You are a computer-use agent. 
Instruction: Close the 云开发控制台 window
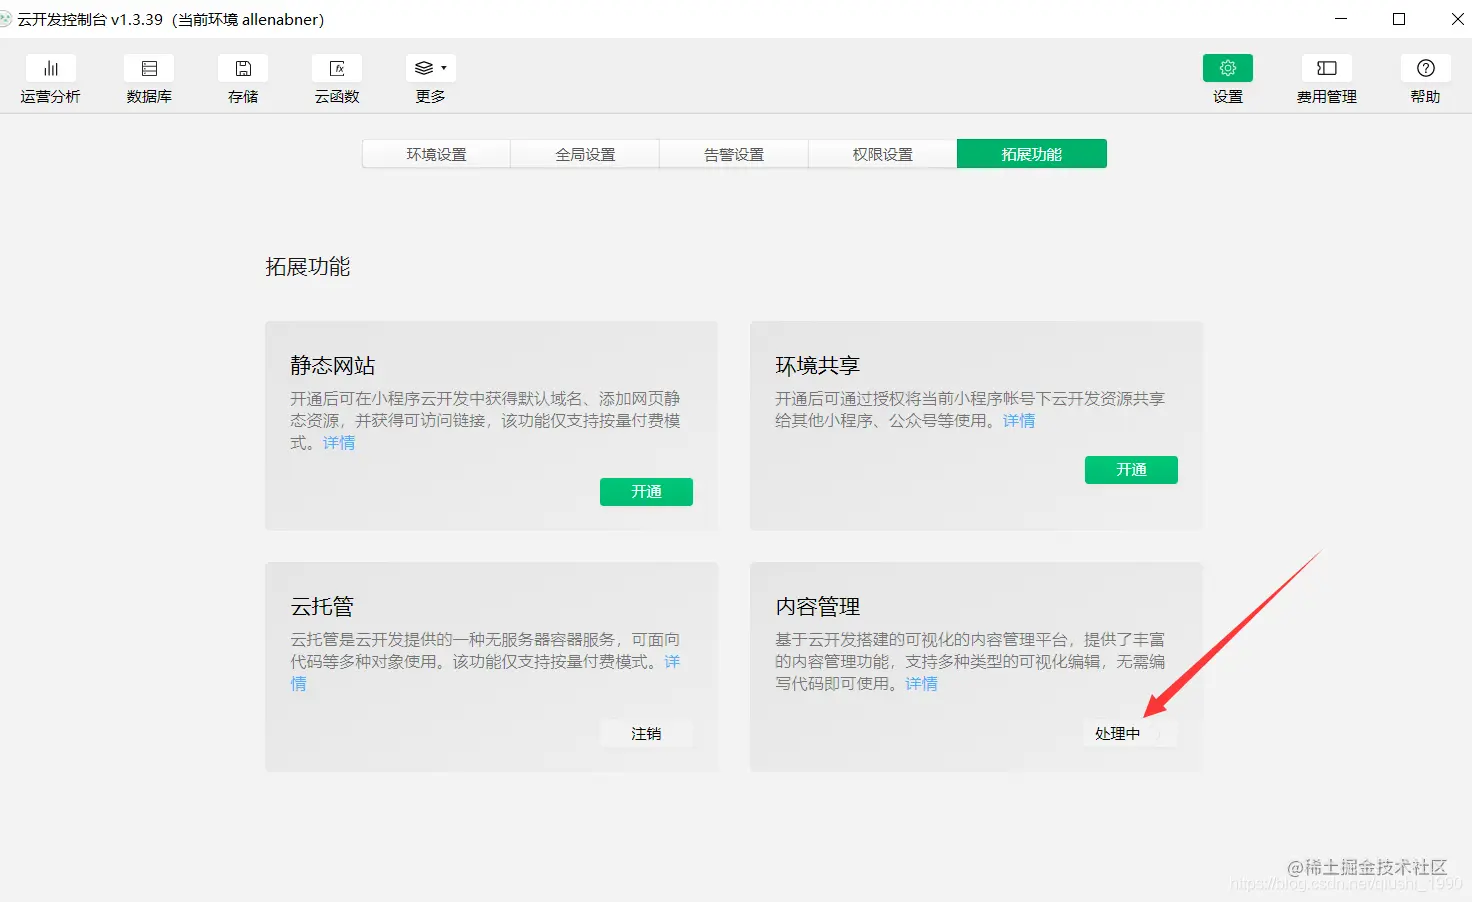coord(1457,19)
